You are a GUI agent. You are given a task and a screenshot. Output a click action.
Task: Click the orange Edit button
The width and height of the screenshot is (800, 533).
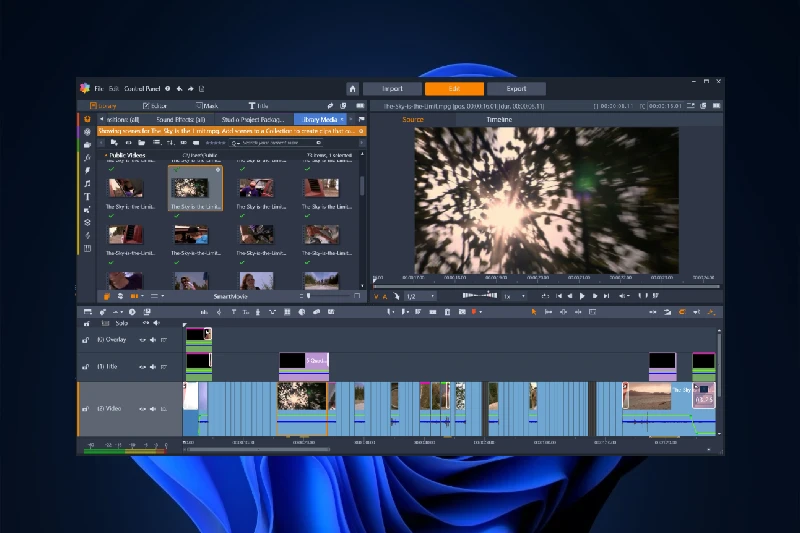tap(454, 89)
